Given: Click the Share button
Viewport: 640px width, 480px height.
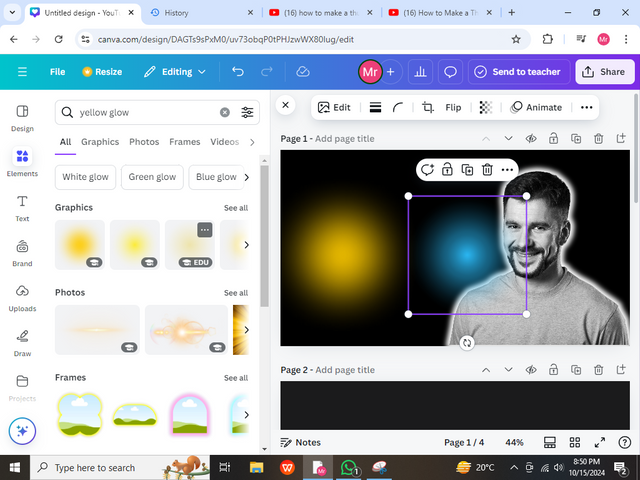Looking at the screenshot, I should (605, 72).
